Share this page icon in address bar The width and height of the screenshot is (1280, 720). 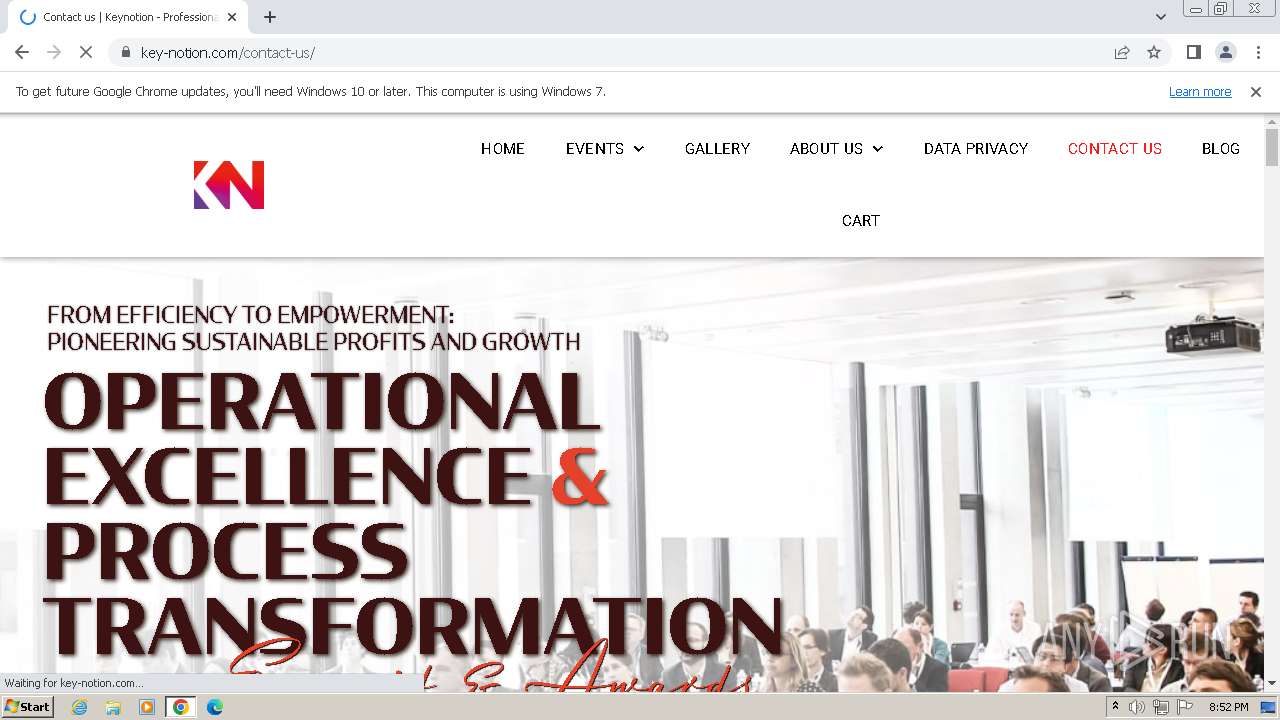point(1122,52)
